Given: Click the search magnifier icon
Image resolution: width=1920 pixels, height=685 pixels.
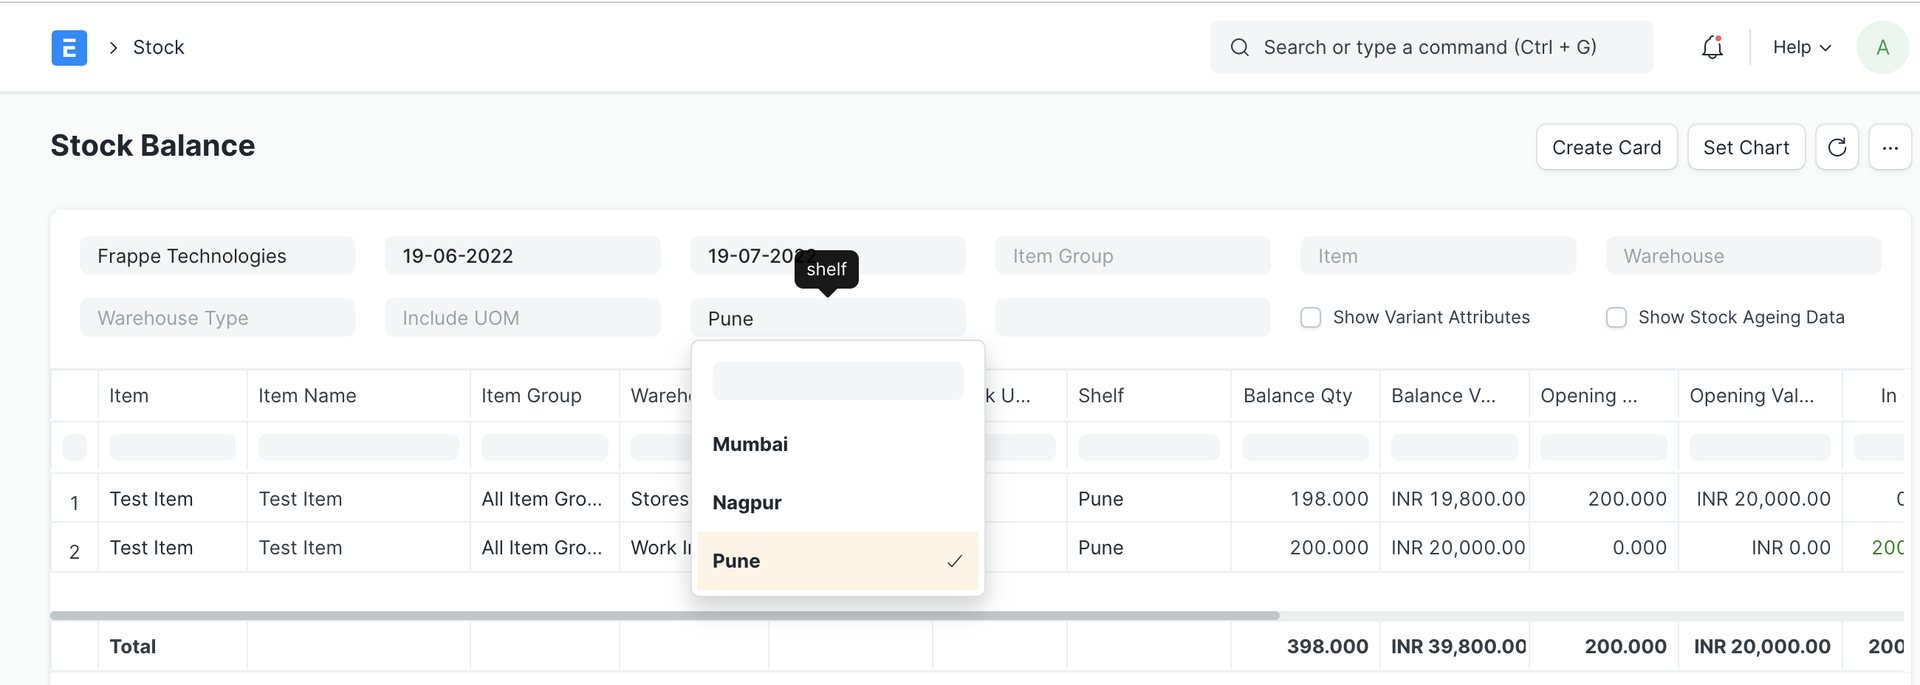Looking at the screenshot, I should coord(1239,47).
